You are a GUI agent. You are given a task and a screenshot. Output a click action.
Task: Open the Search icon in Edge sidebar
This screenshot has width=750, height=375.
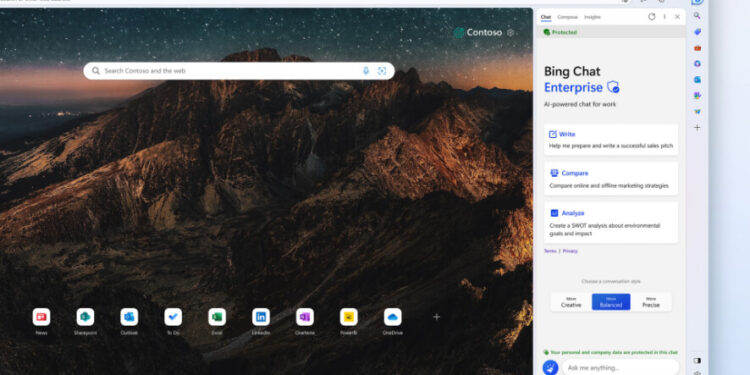(697, 16)
